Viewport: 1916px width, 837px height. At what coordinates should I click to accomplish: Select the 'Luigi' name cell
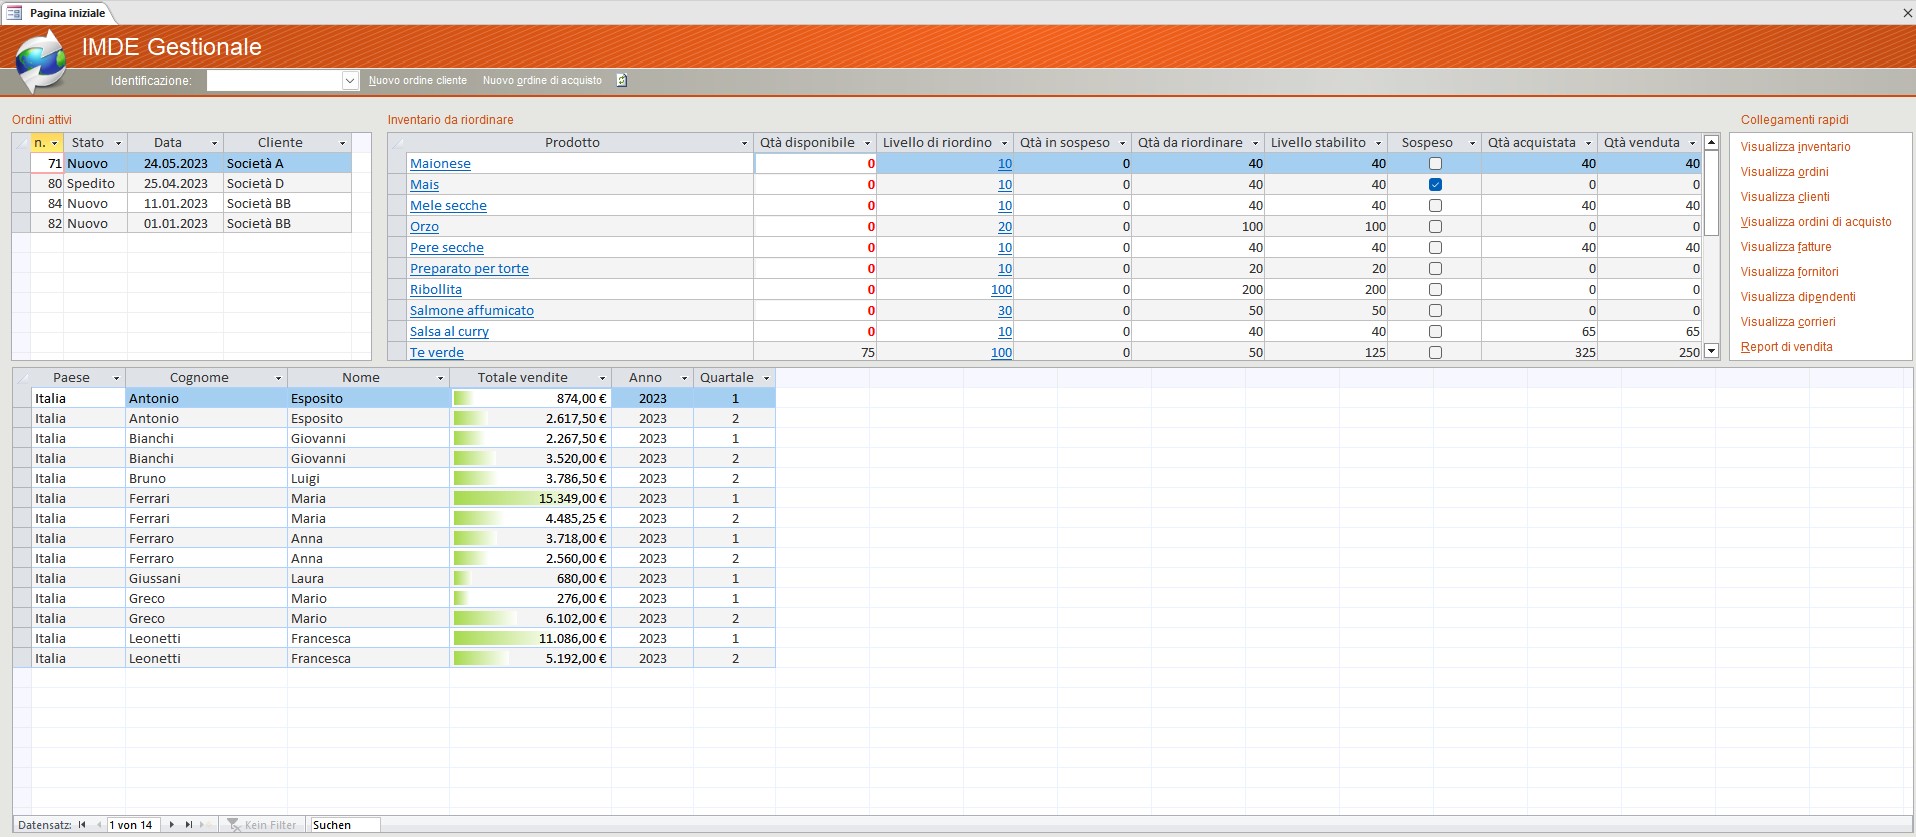[368, 478]
